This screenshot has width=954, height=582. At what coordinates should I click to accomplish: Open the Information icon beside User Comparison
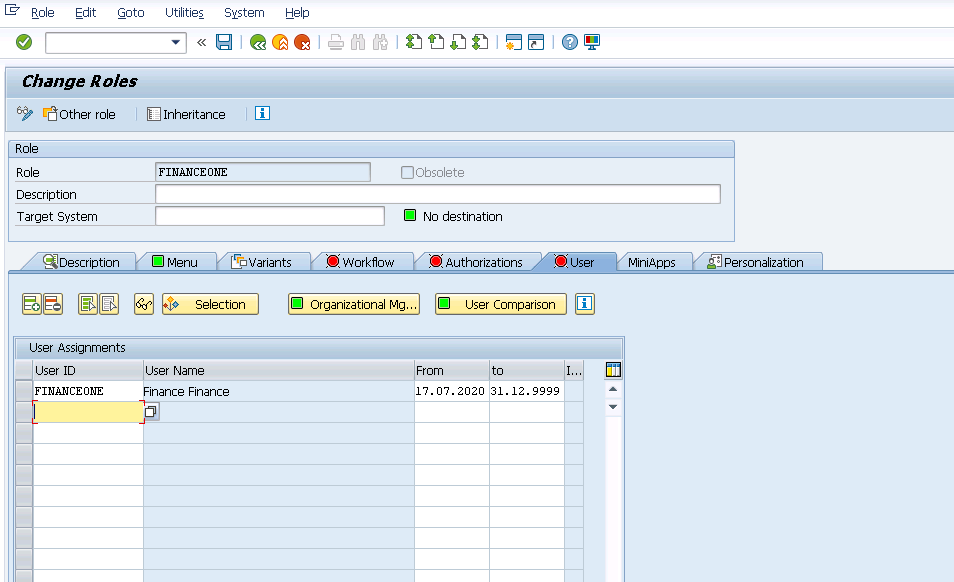[x=585, y=303]
